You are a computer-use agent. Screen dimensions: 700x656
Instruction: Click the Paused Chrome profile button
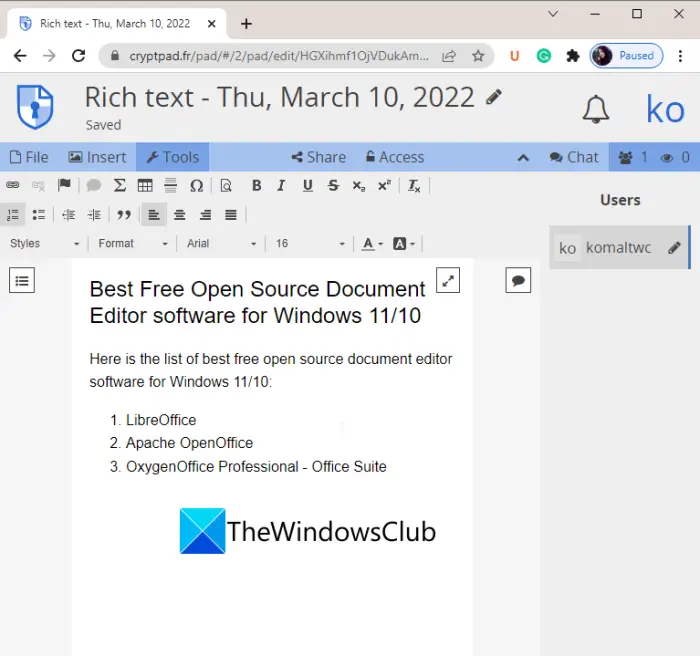tap(626, 56)
